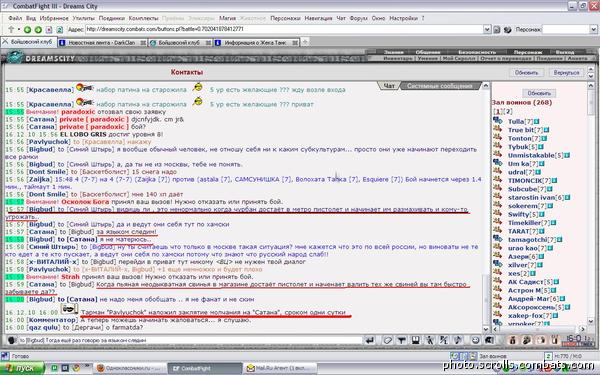Click username Tybuk[5] in the list
This screenshot has height=375, width=600.
[522, 147]
